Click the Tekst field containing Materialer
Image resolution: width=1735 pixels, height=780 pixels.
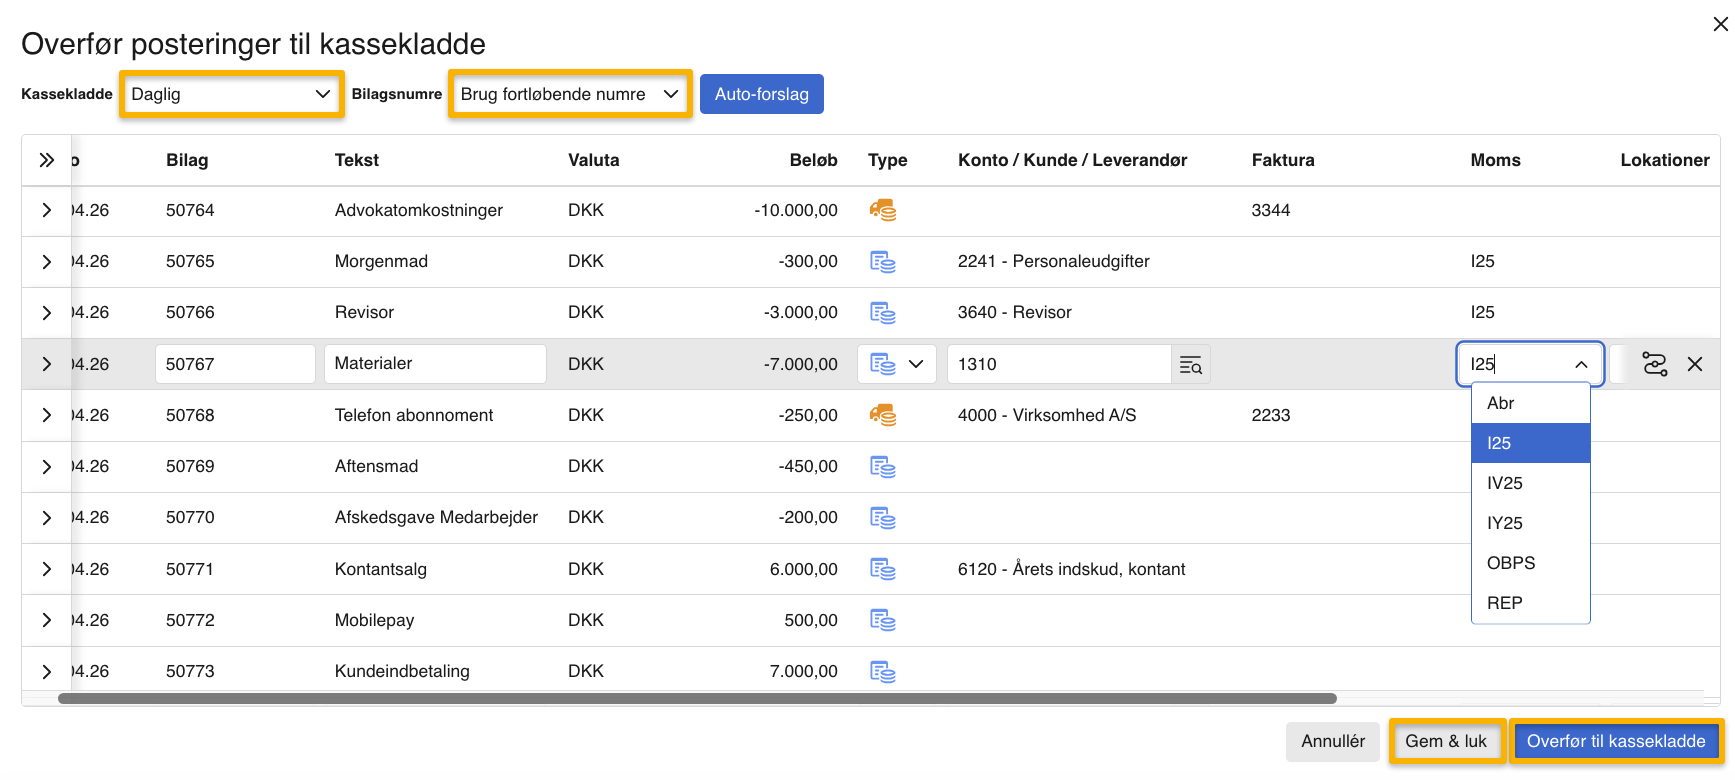[x=435, y=364]
